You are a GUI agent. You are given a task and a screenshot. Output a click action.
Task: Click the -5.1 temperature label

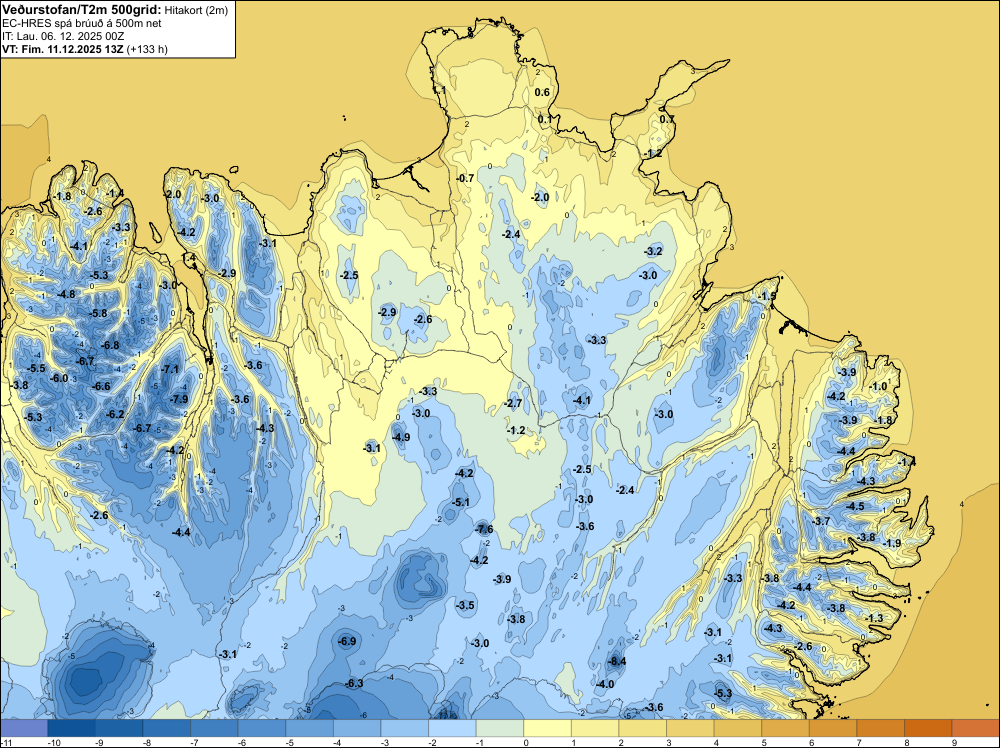click(461, 502)
